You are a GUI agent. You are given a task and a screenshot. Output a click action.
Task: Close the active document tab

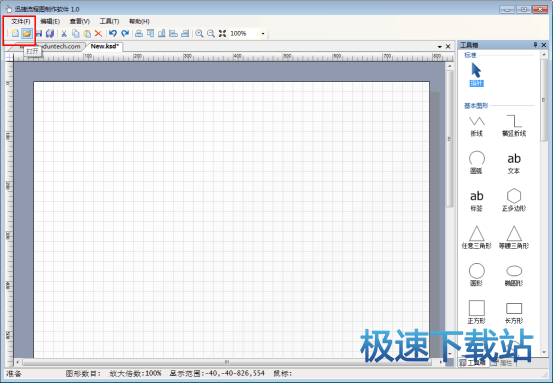click(448, 47)
